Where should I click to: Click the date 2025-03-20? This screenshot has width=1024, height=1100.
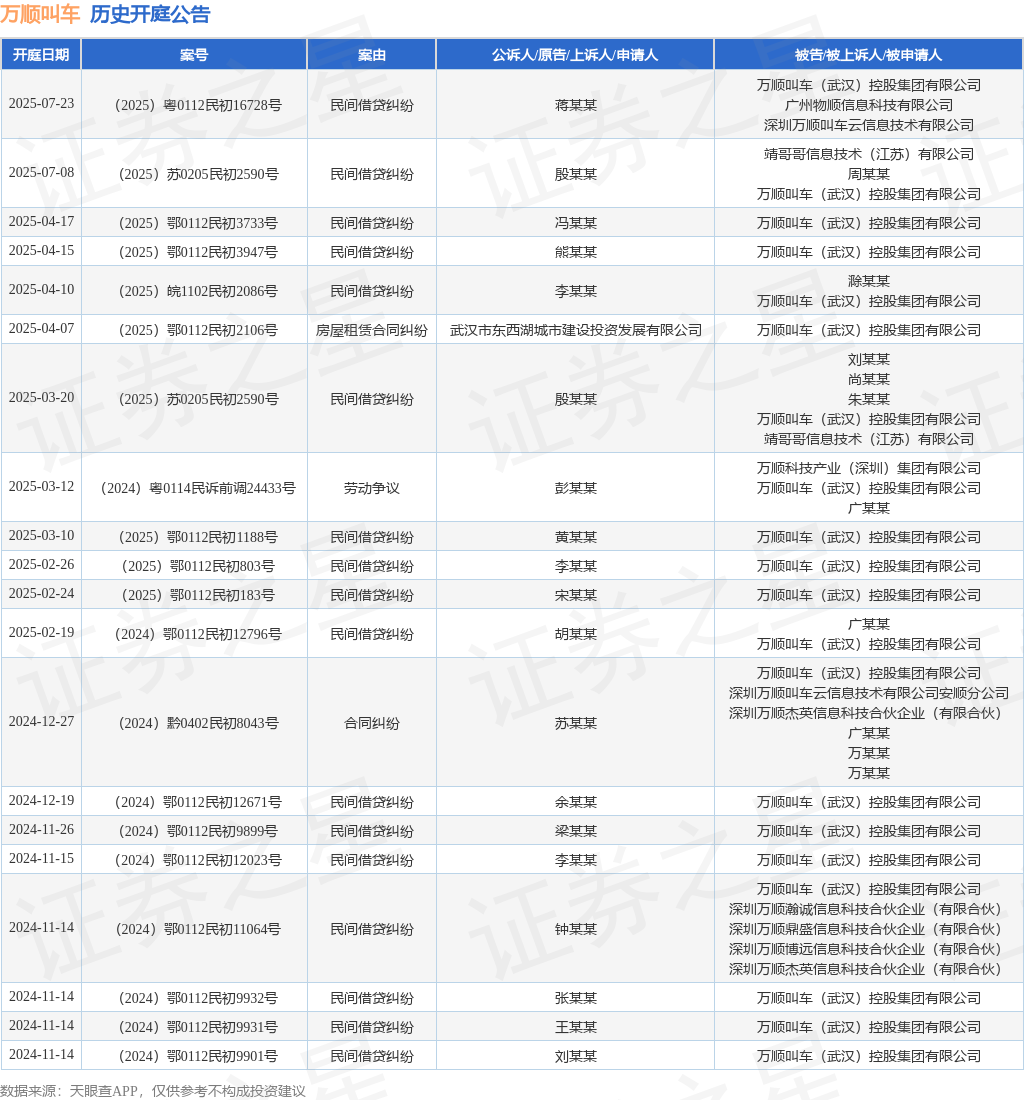[41, 397]
